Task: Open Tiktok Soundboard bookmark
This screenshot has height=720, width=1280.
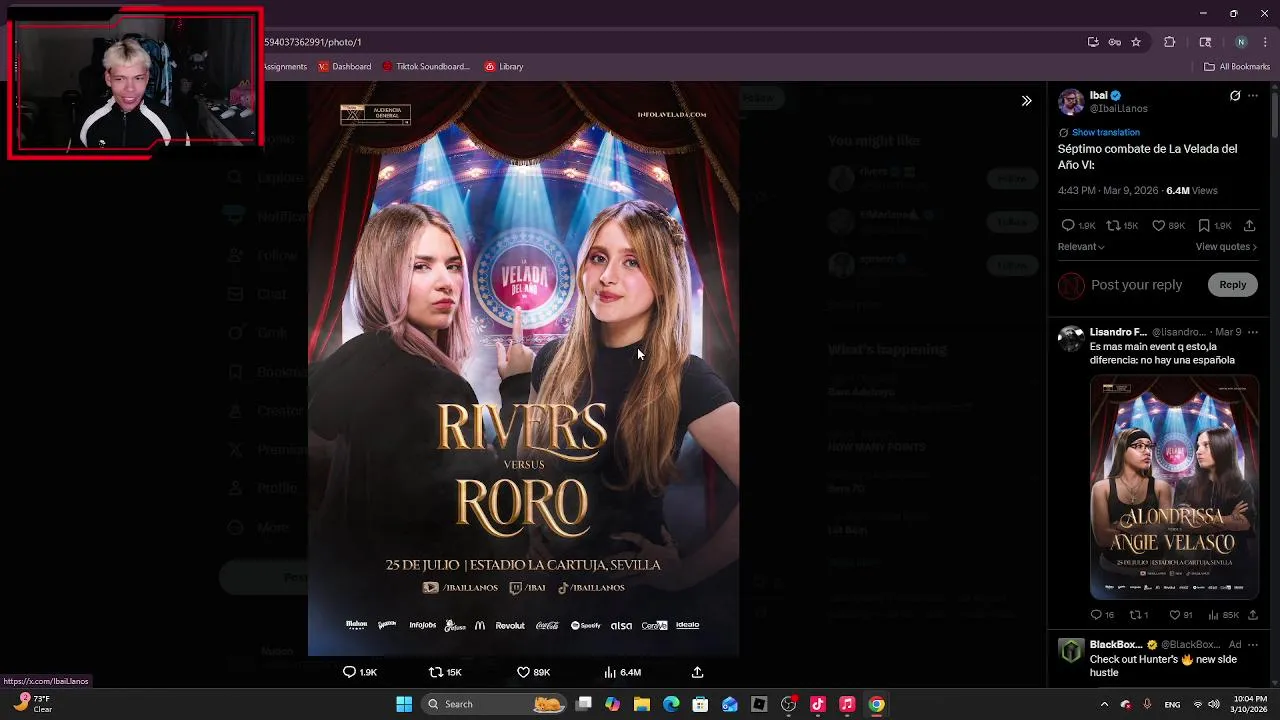Action: tap(425, 67)
